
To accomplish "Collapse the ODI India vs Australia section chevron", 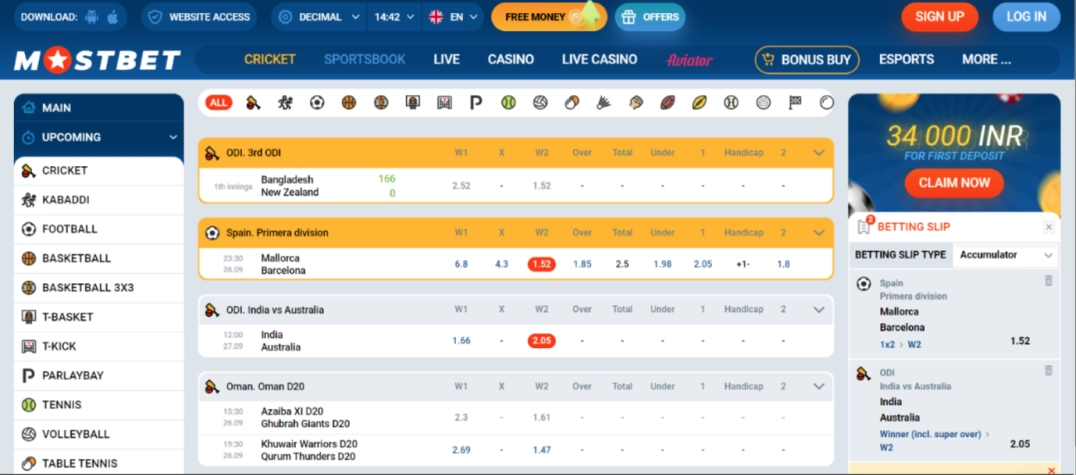I will pyautogui.click(x=819, y=310).
